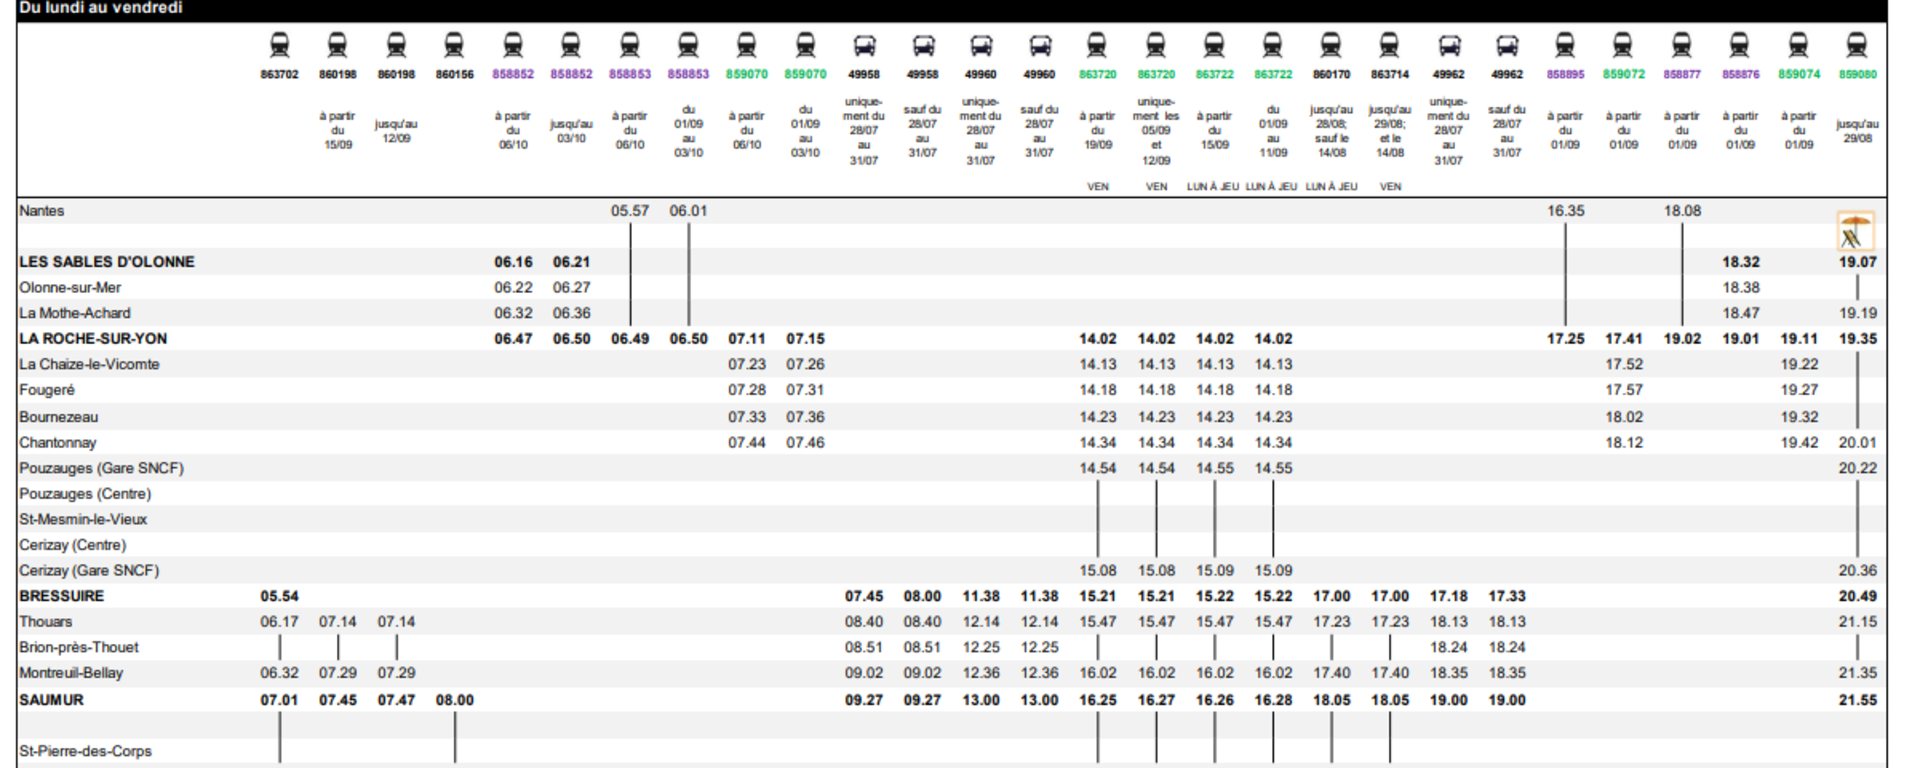Select the 'Montreuil-Bellay' station label
The height and width of the screenshot is (768, 1920).
[71, 673]
